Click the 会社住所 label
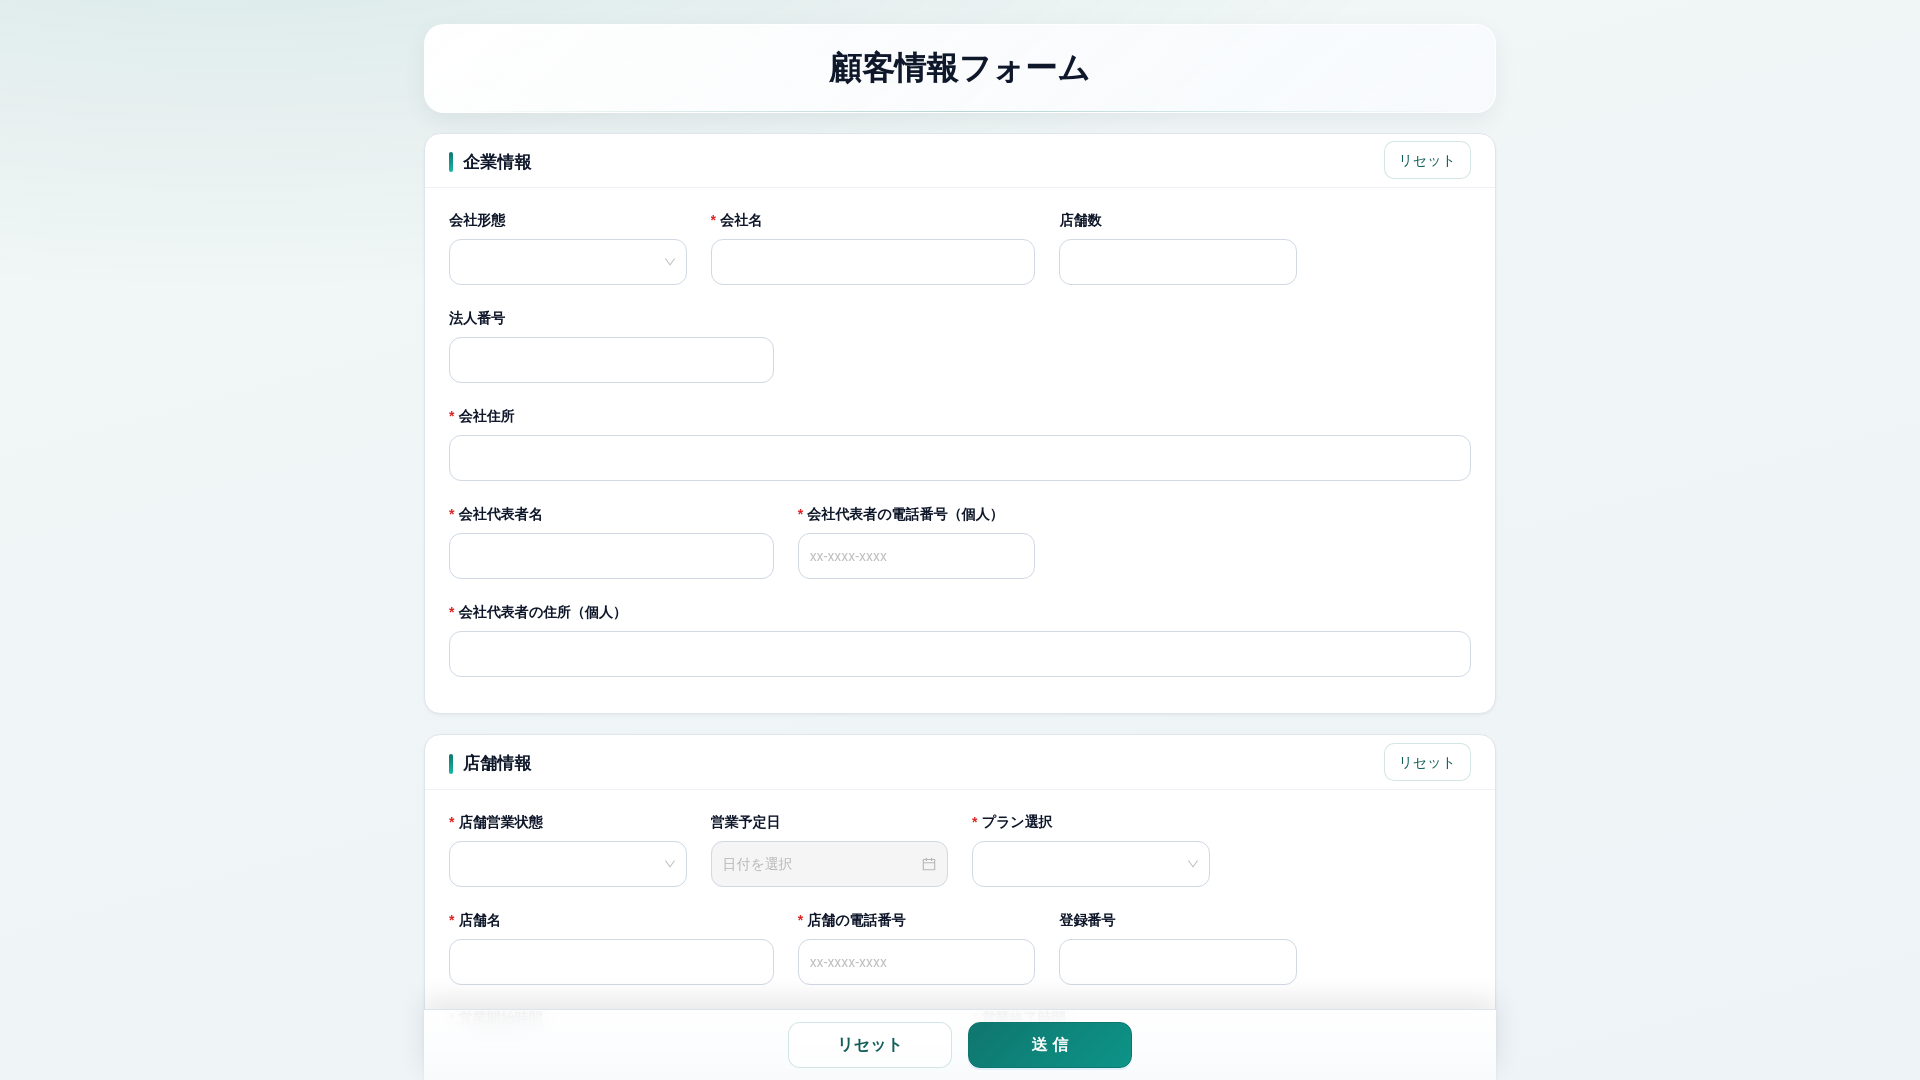This screenshot has height=1080, width=1920. coord(486,416)
